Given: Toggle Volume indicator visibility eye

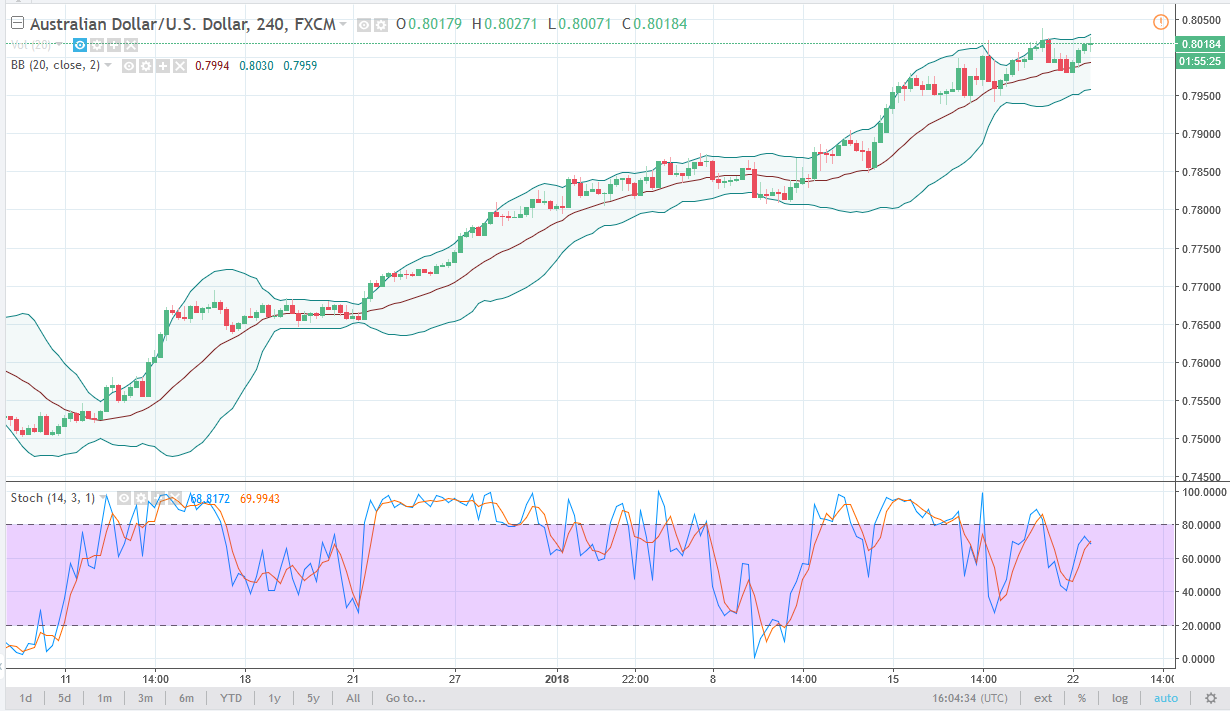Looking at the screenshot, I should [79, 45].
